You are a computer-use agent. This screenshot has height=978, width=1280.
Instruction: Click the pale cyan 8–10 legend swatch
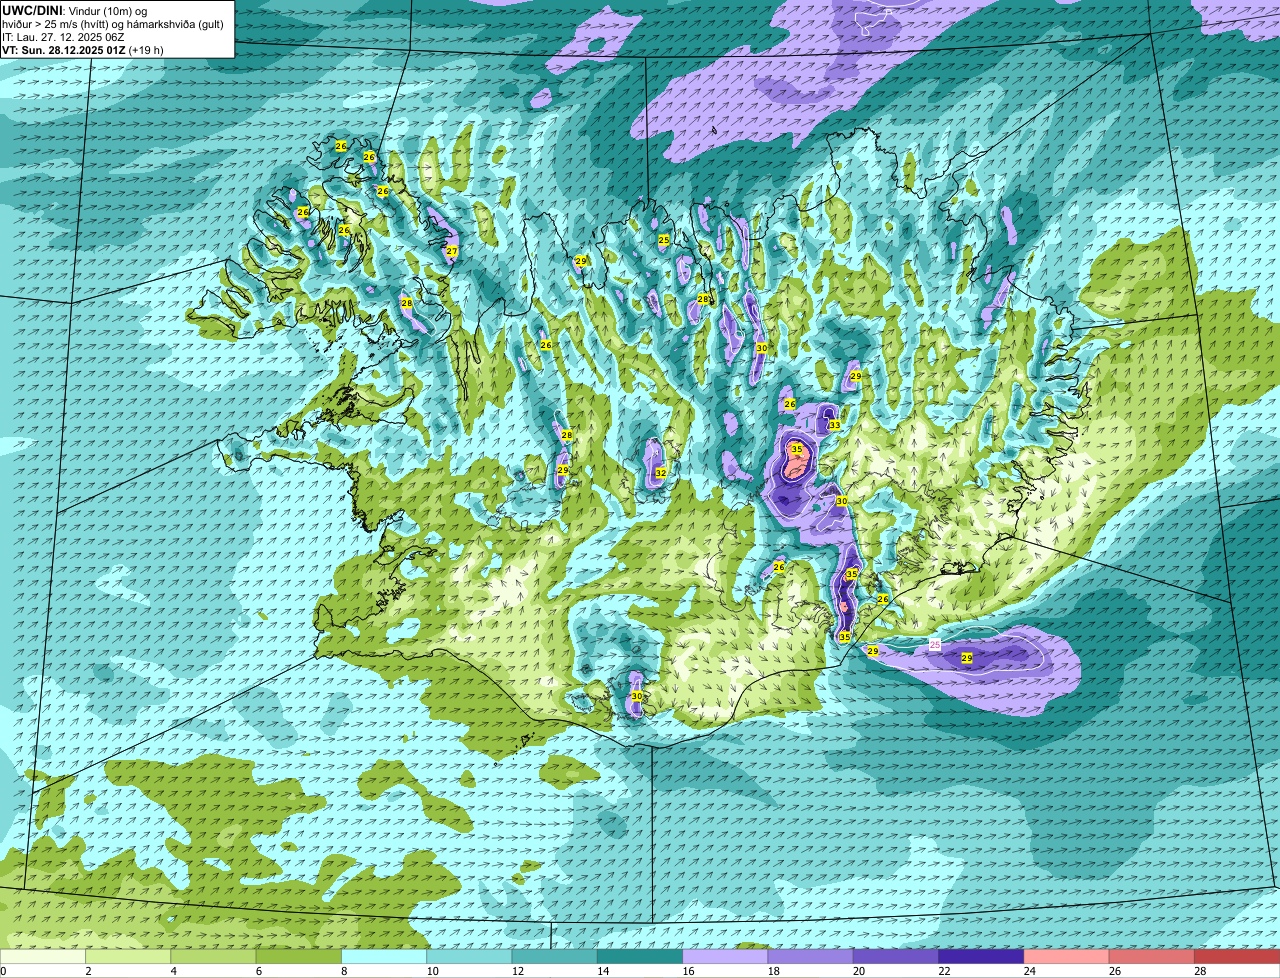(384, 956)
